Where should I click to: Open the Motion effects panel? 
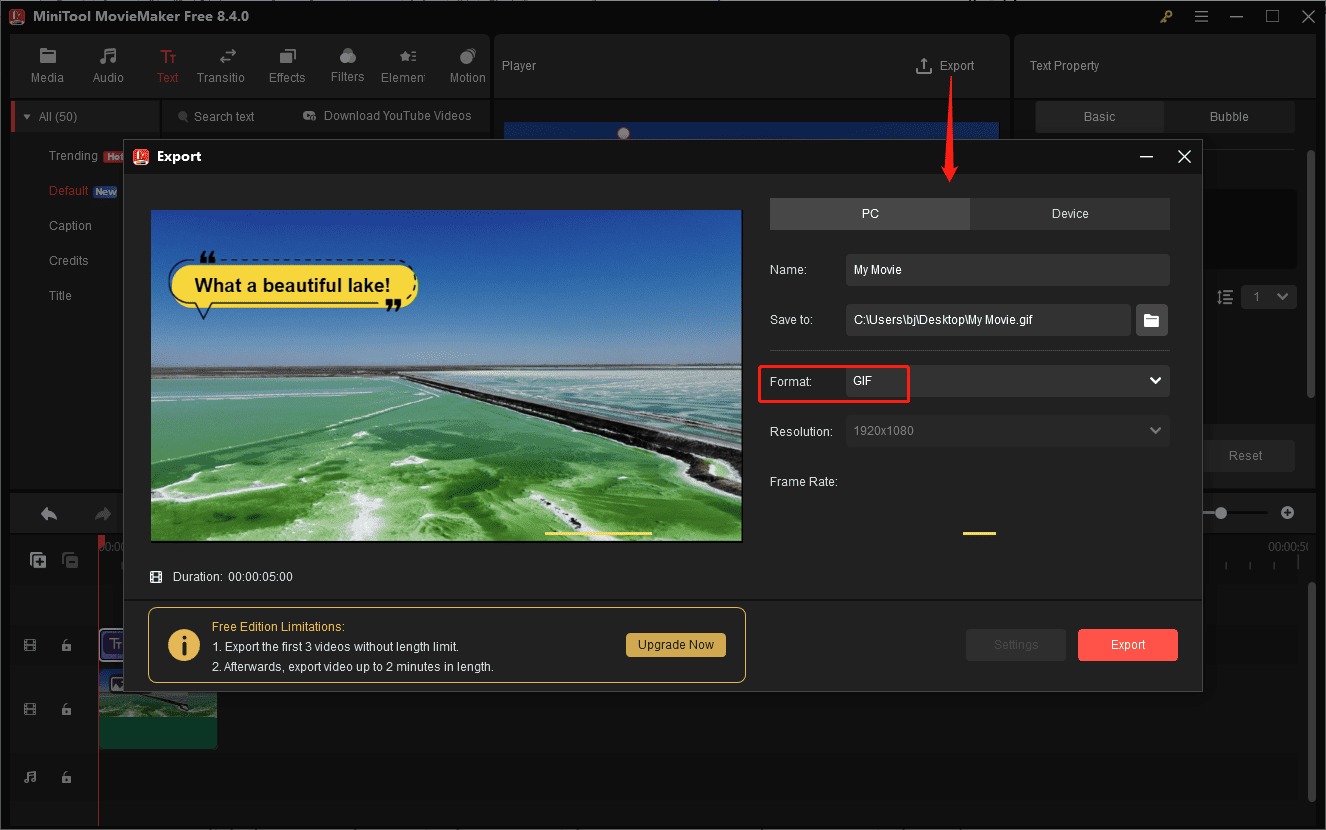click(467, 65)
